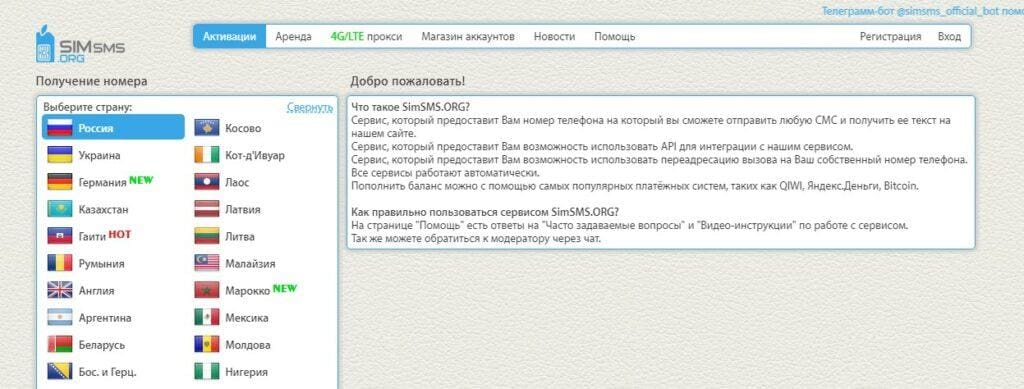Choose country name Украина
Viewport: 1024px width, 389px height.
point(99,156)
